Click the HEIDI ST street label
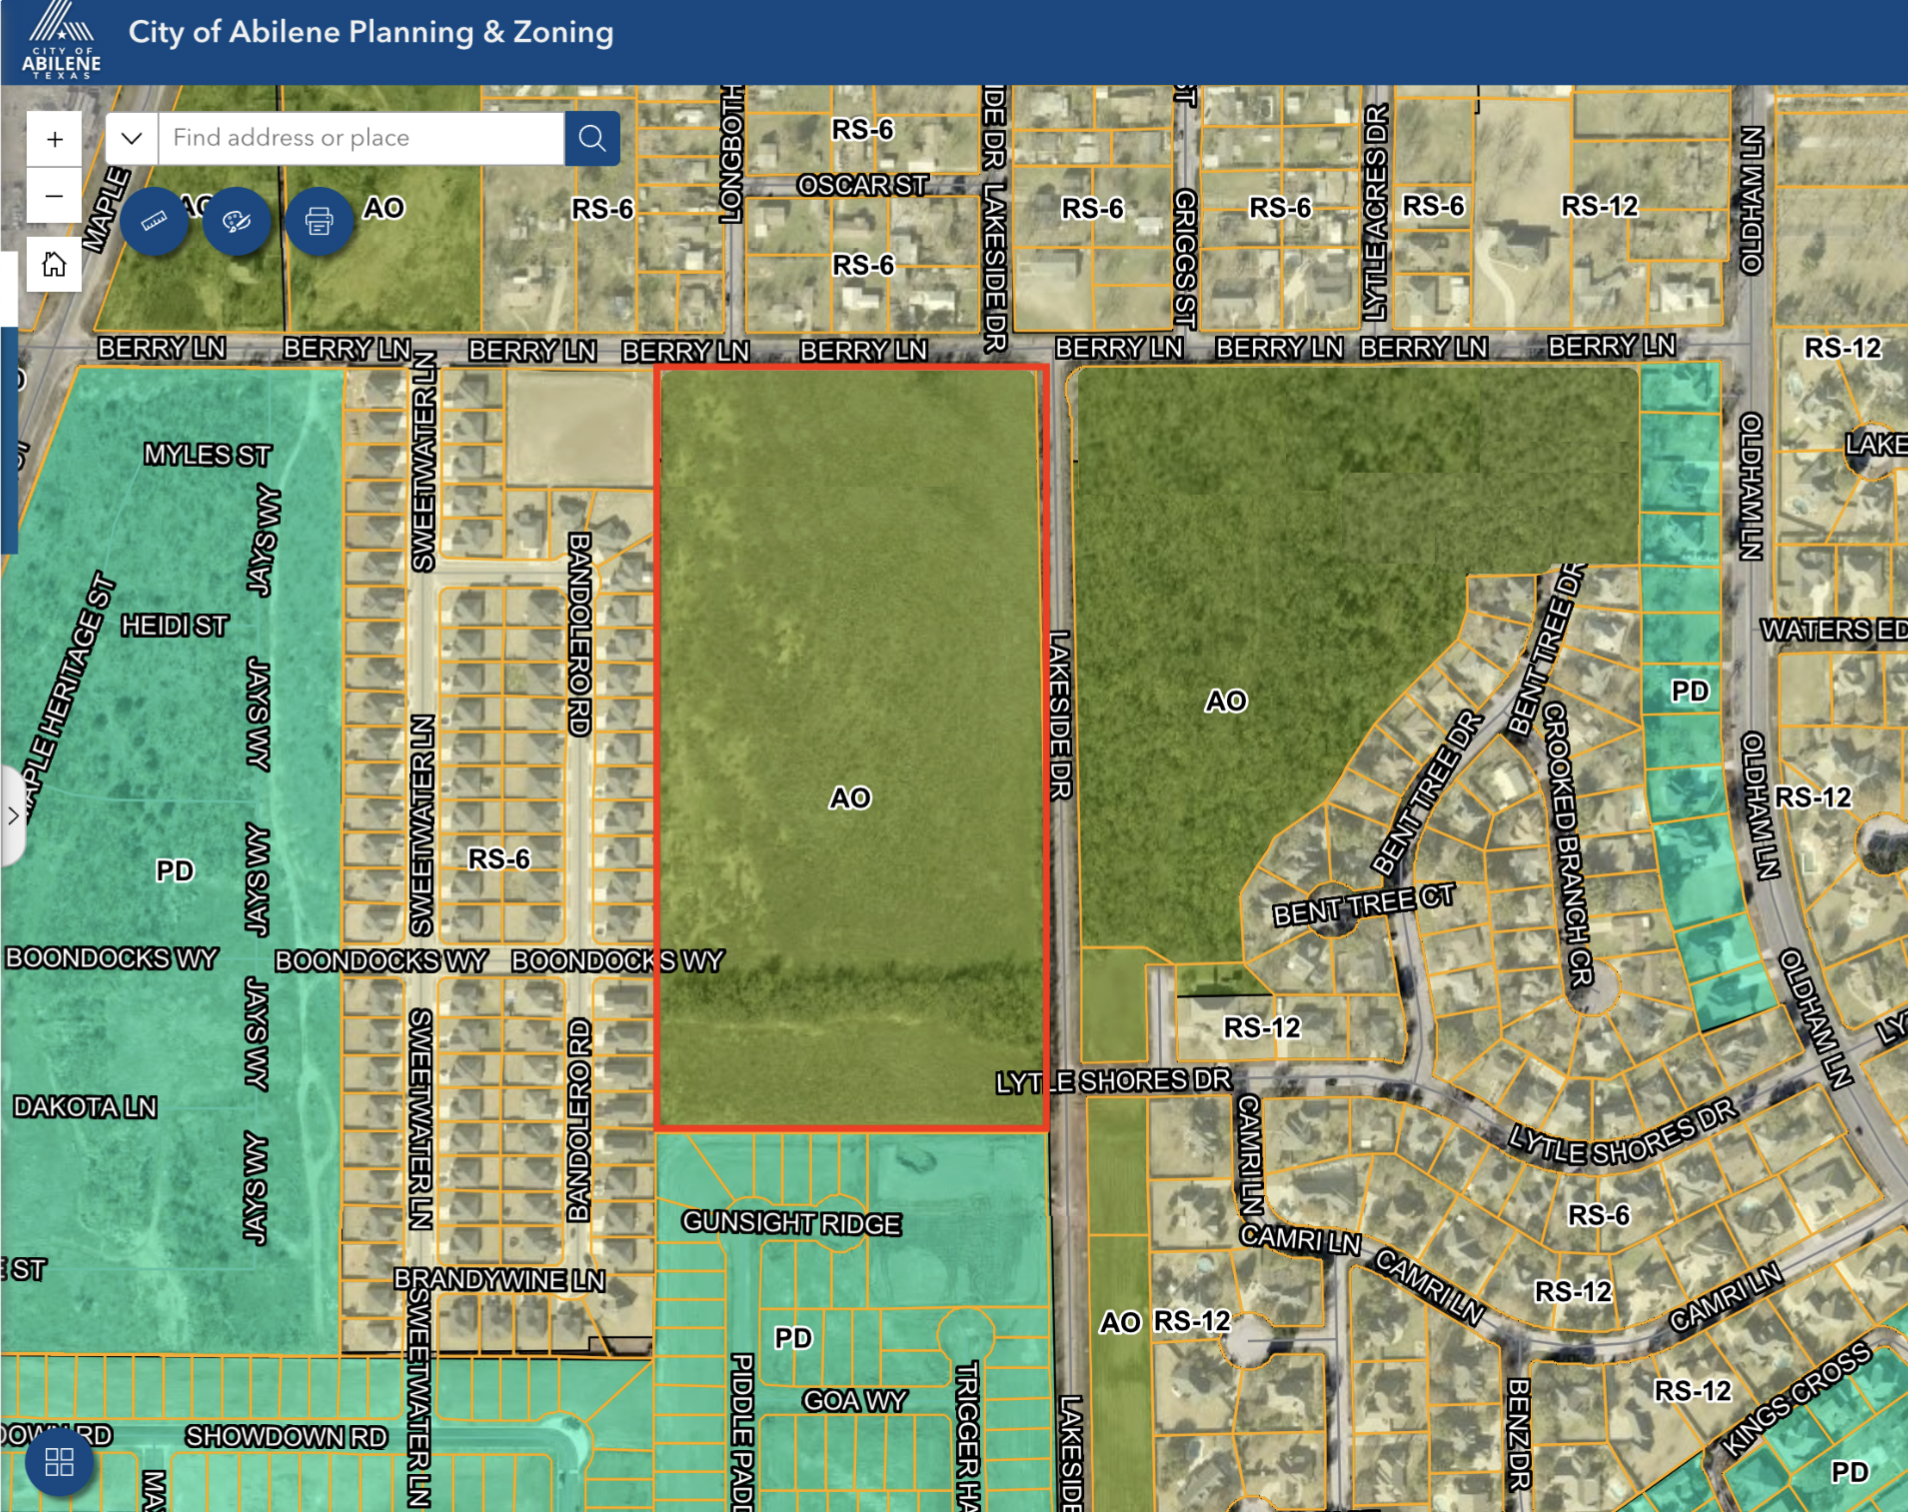Image resolution: width=1908 pixels, height=1512 pixels. coord(175,626)
